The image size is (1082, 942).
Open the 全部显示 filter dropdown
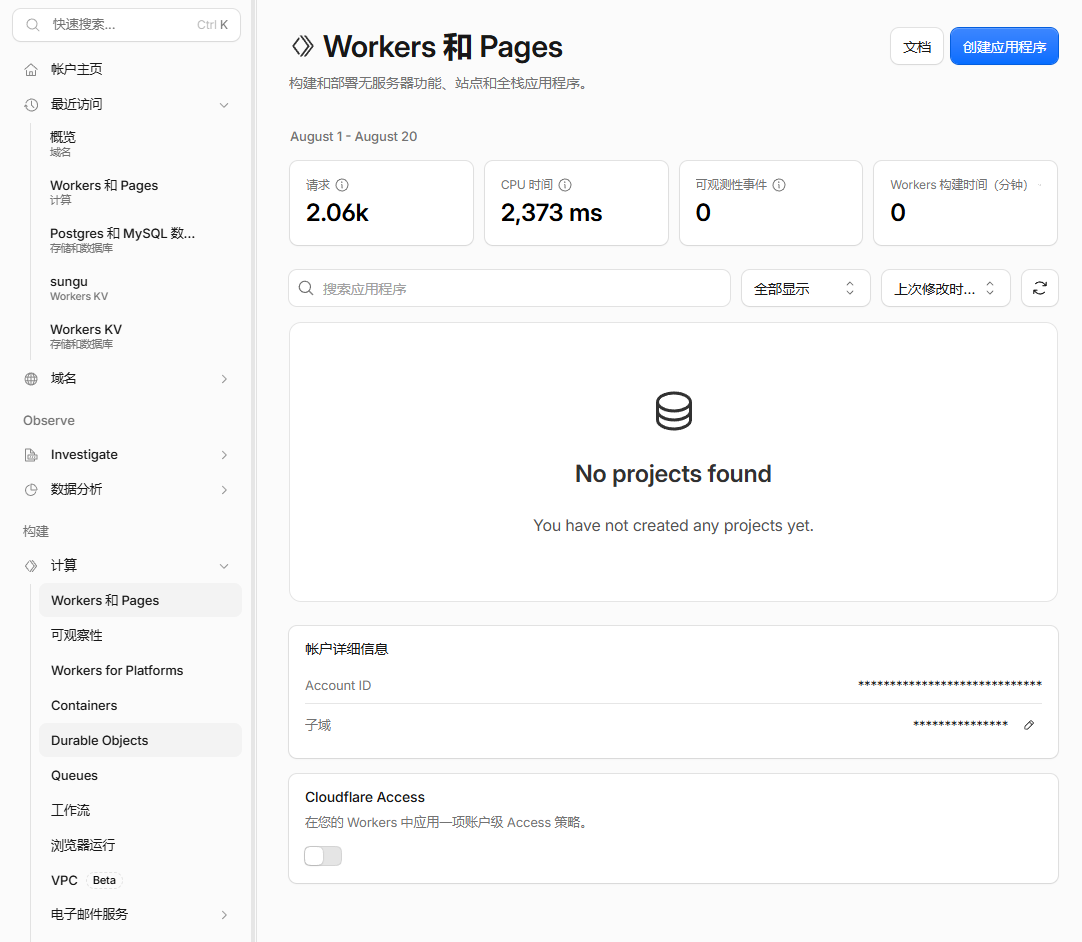point(805,288)
